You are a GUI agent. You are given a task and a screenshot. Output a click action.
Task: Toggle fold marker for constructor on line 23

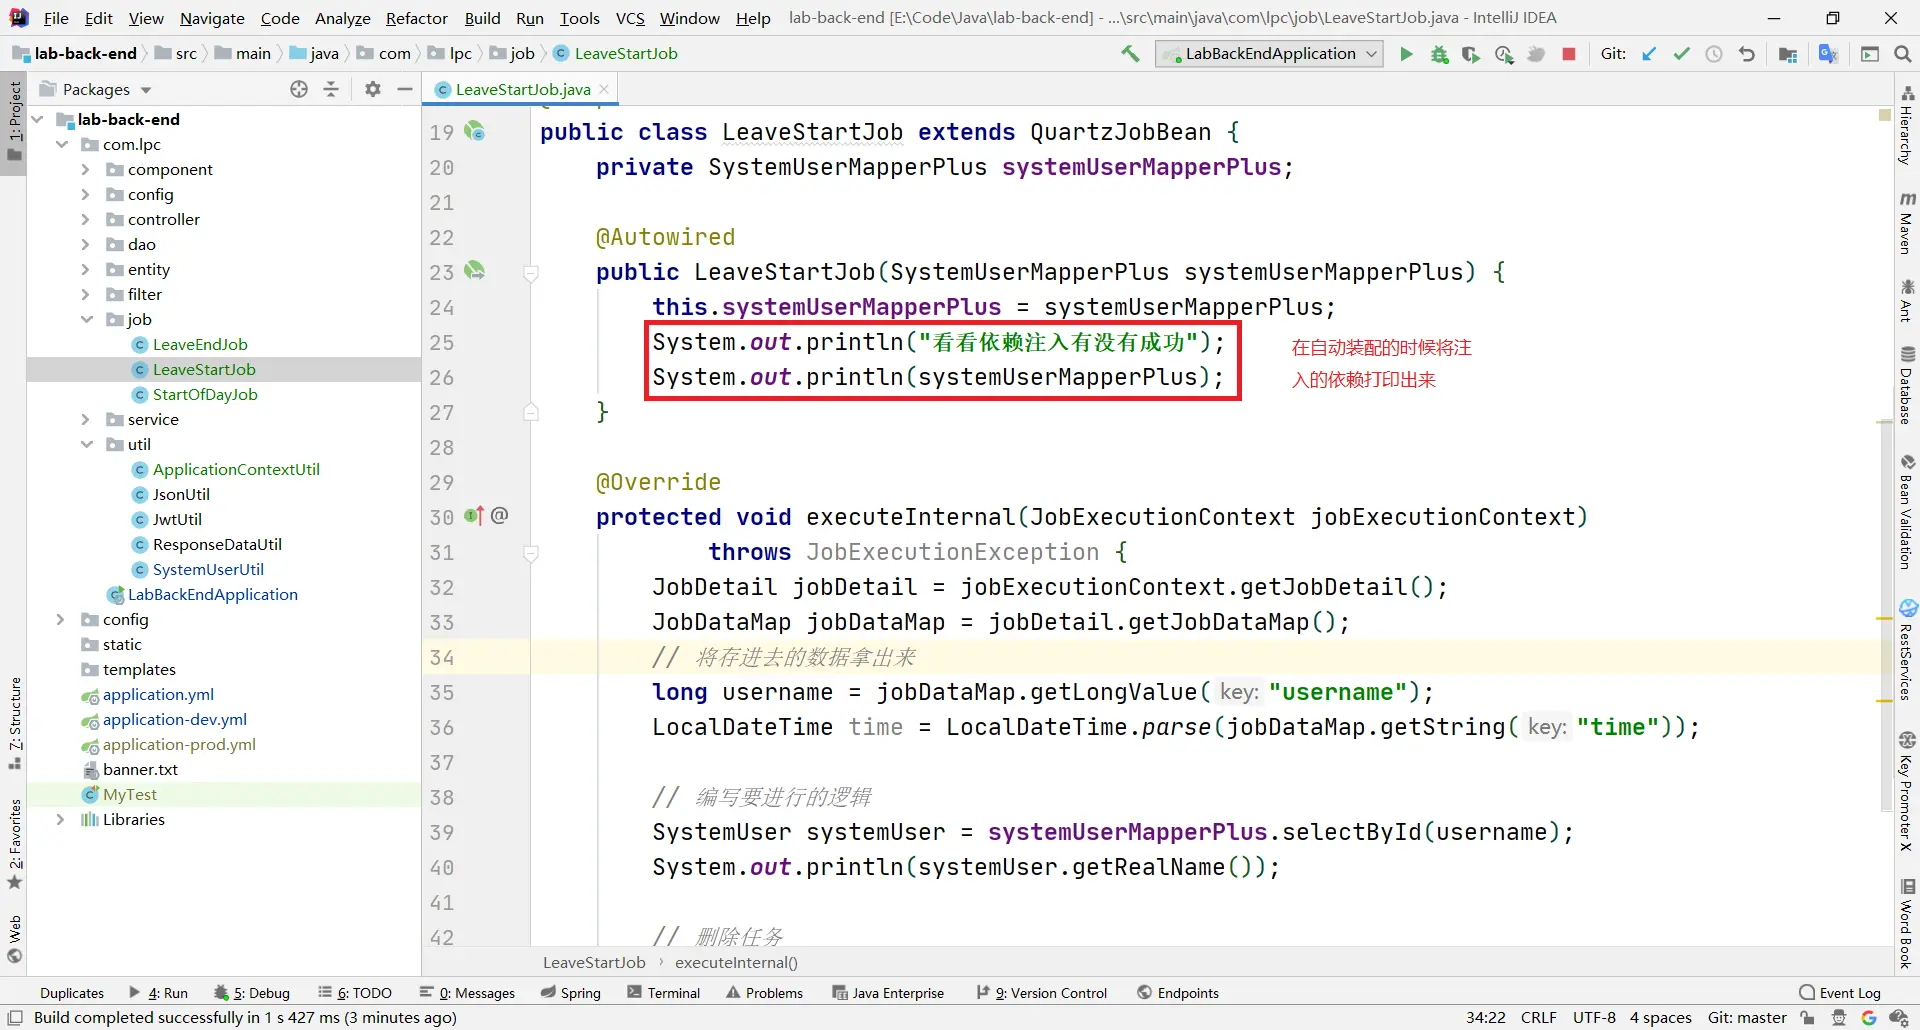[531, 273]
